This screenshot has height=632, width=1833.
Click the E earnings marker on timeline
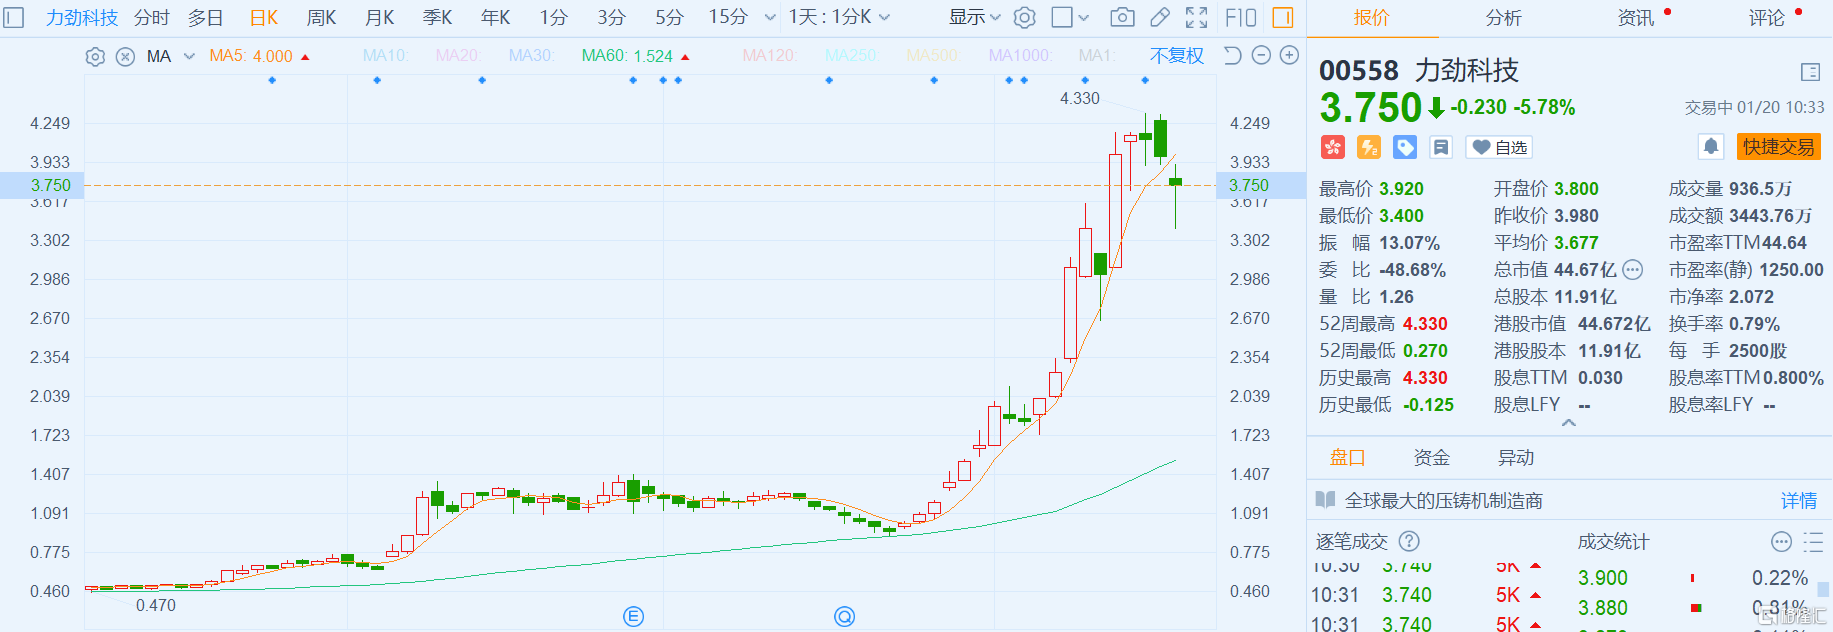[x=633, y=616]
